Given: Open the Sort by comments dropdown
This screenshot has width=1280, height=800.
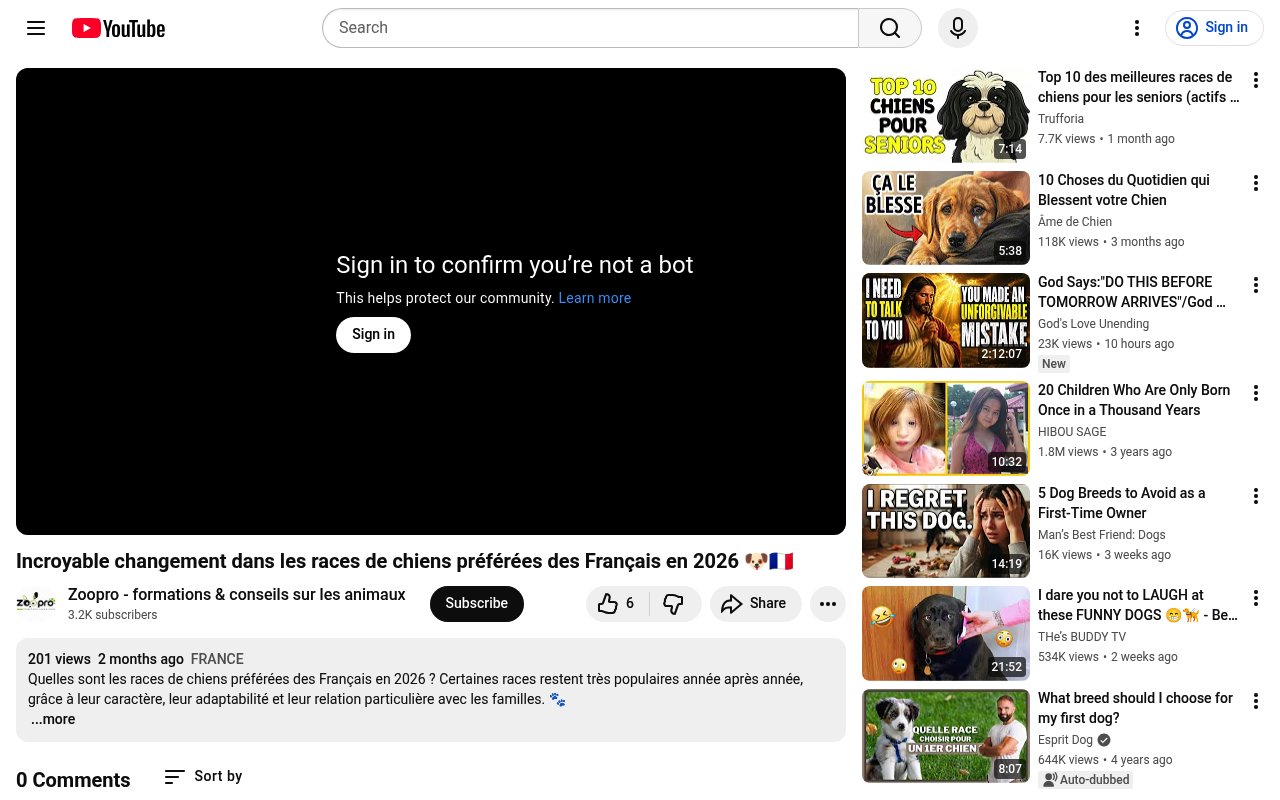Looking at the screenshot, I should click(203, 776).
